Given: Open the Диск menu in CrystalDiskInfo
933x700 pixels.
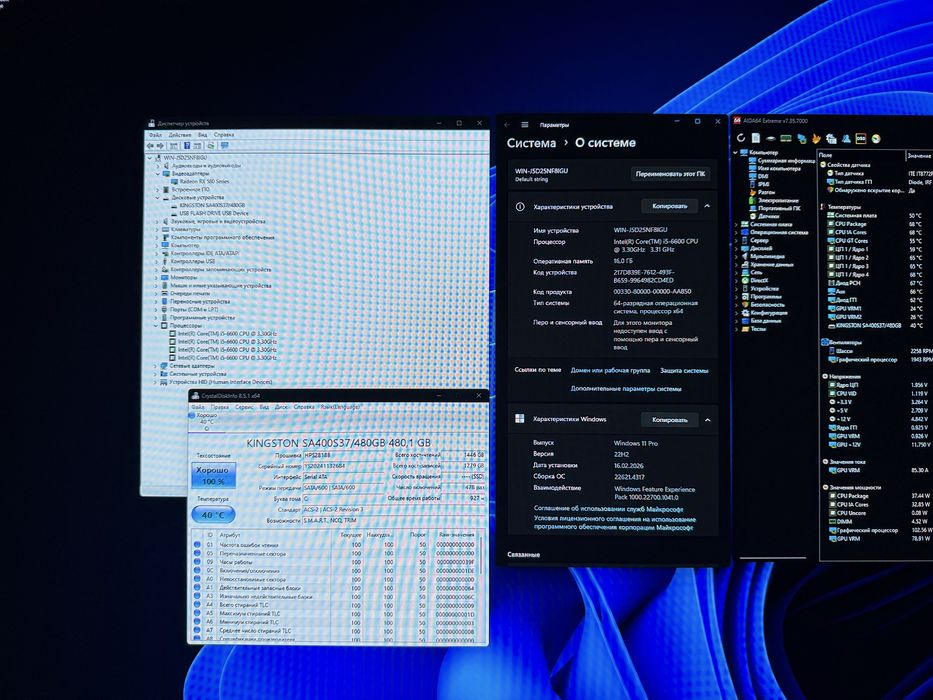Looking at the screenshot, I should pyautogui.click(x=281, y=407).
